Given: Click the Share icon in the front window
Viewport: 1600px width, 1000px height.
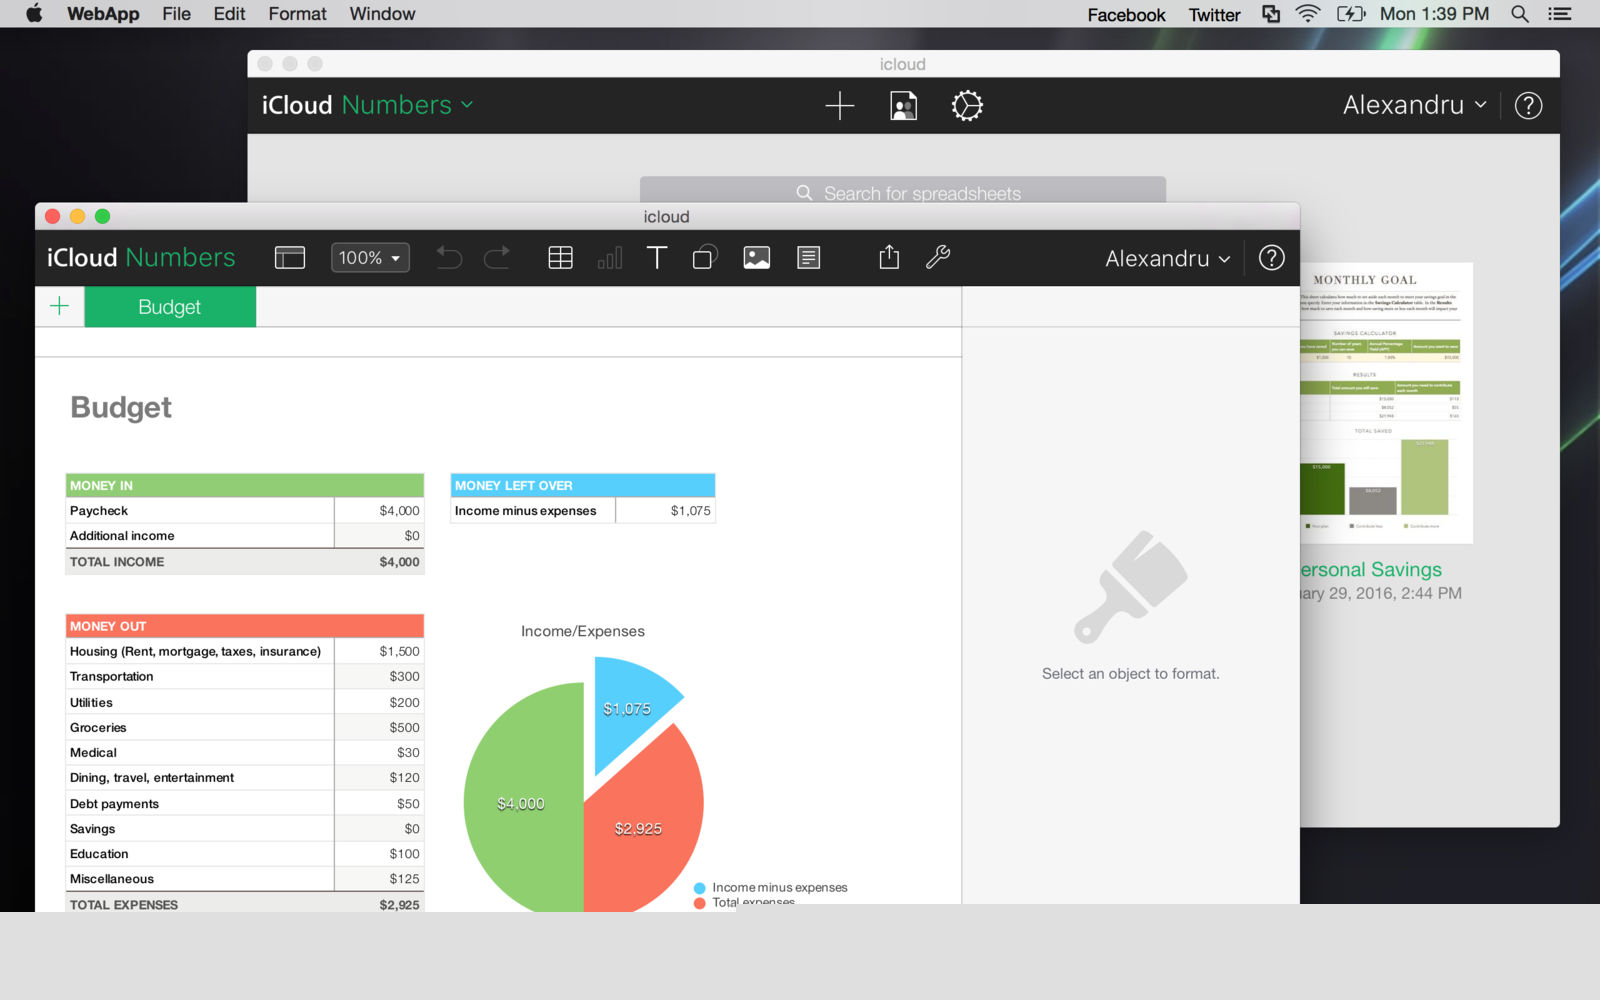Looking at the screenshot, I should (889, 257).
